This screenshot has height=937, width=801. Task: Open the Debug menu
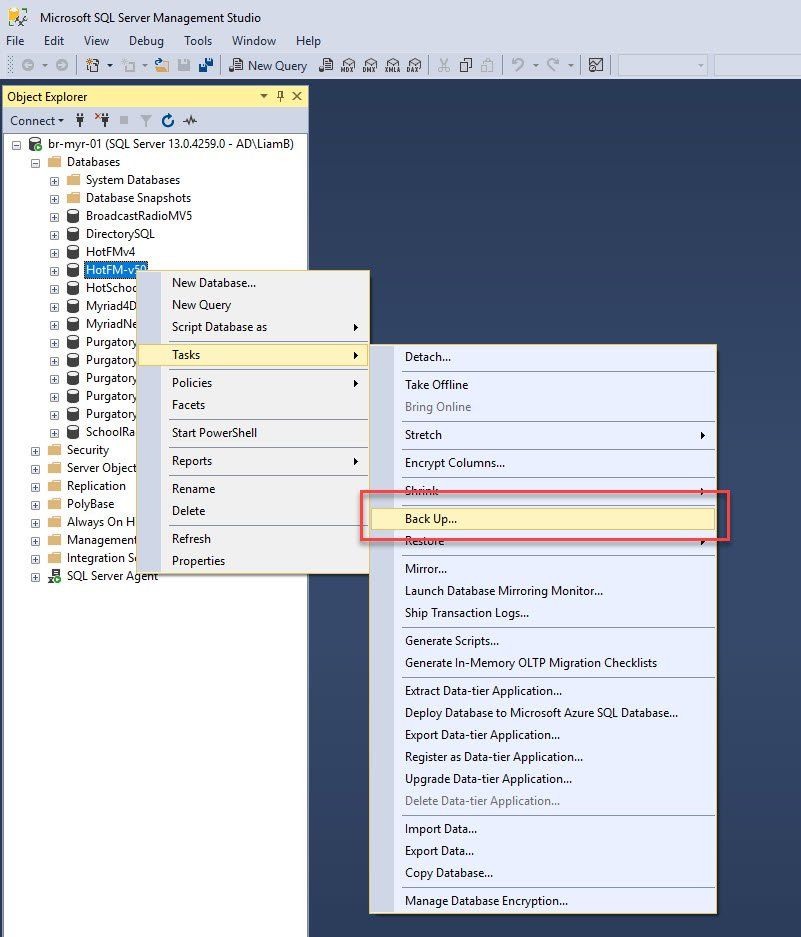click(146, 41)
